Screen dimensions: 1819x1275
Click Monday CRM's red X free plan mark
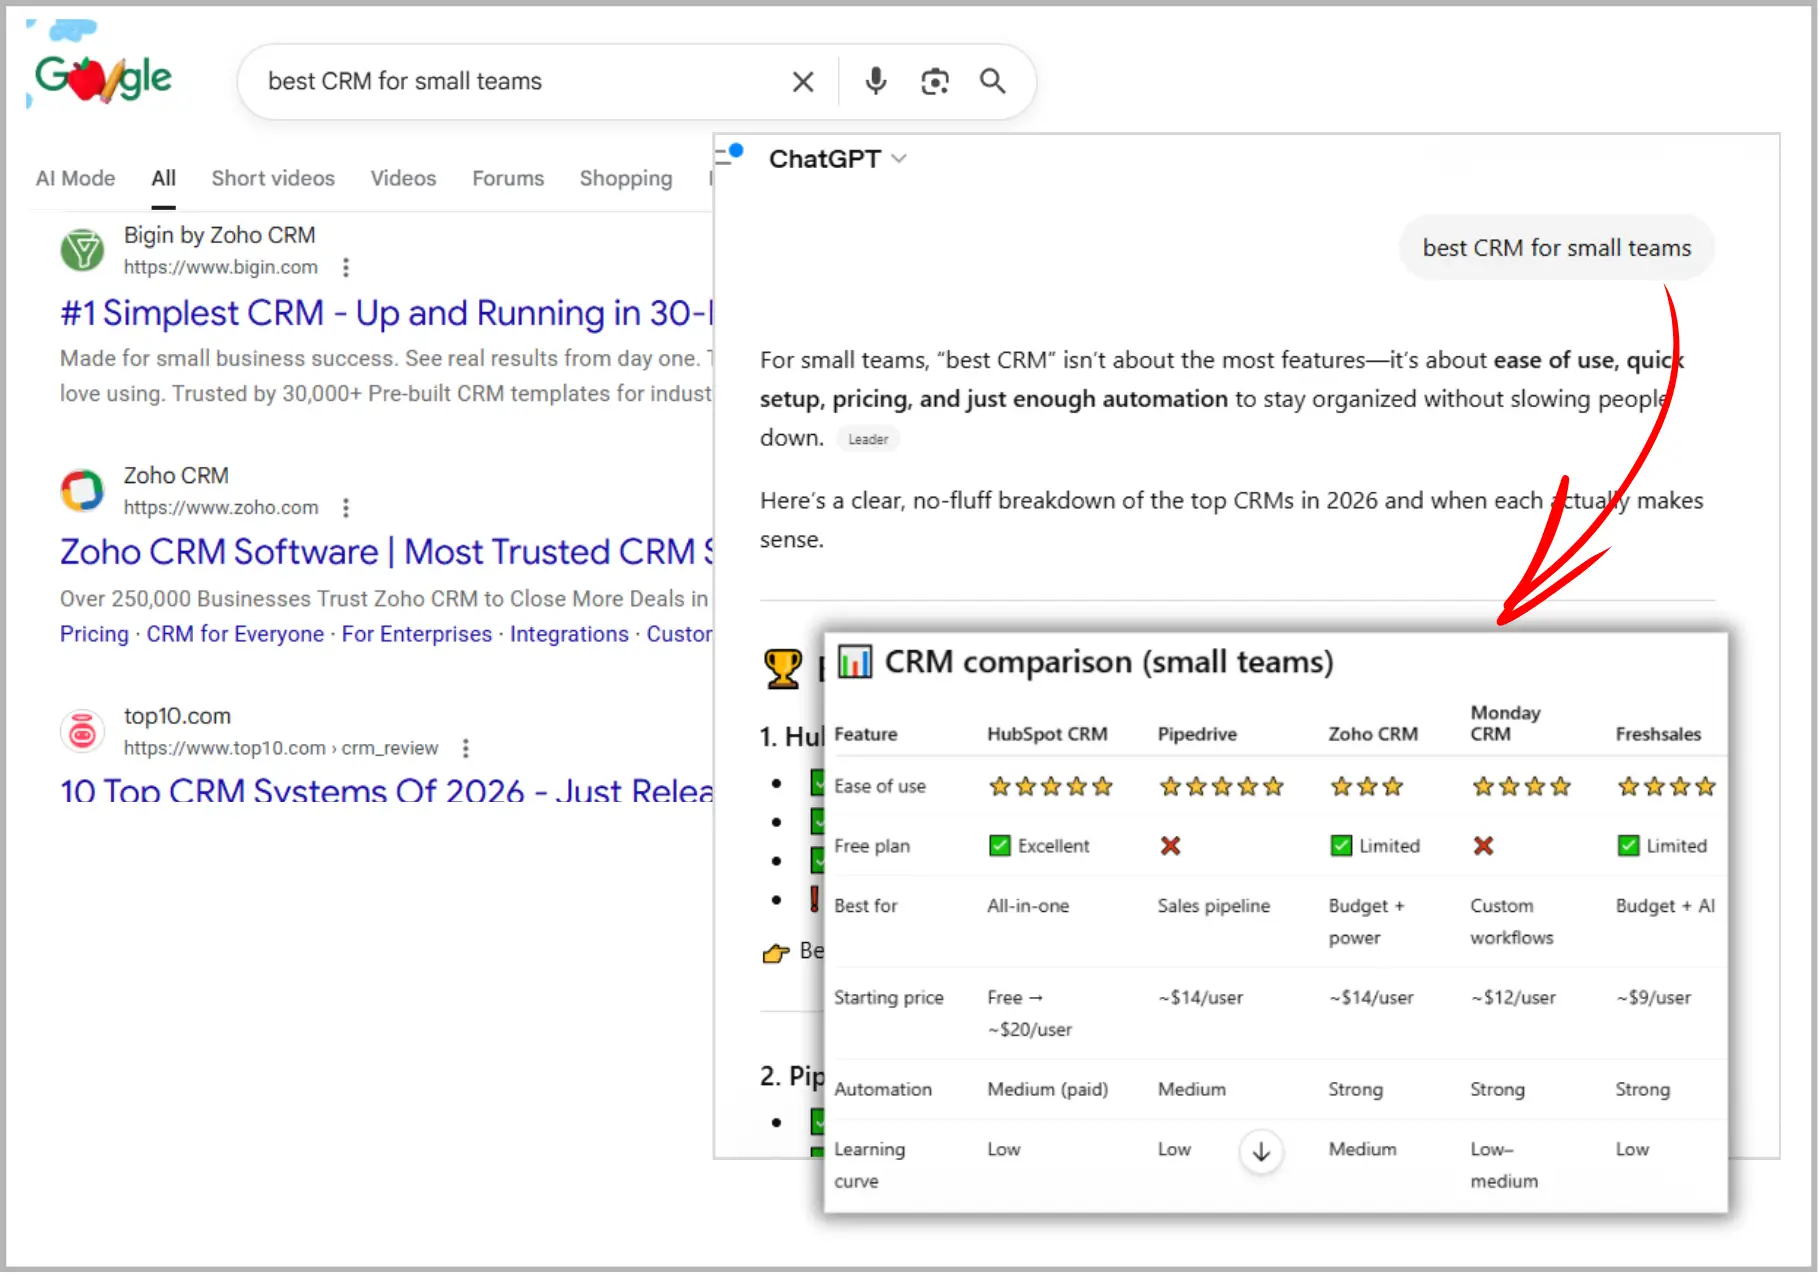click(1483, 846)
